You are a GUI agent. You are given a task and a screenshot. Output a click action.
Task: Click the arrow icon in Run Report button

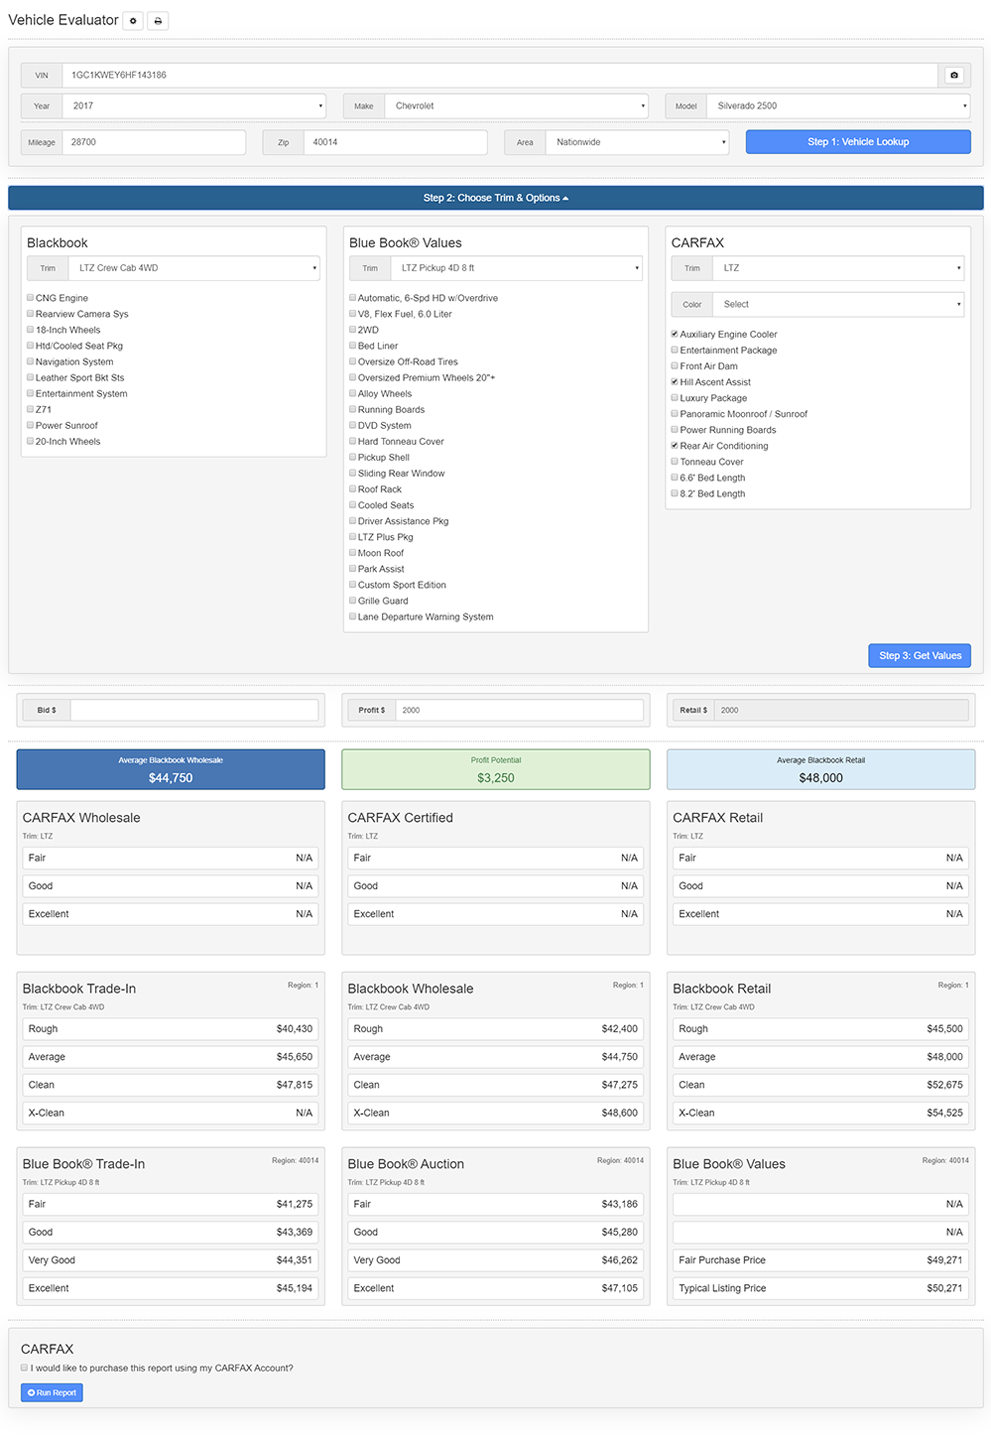[31, 1392]
